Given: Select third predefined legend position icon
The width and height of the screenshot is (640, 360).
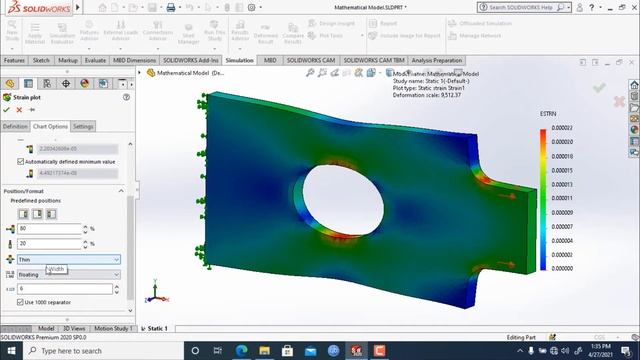Looking at the screenshot, I should tap(51, 214).
